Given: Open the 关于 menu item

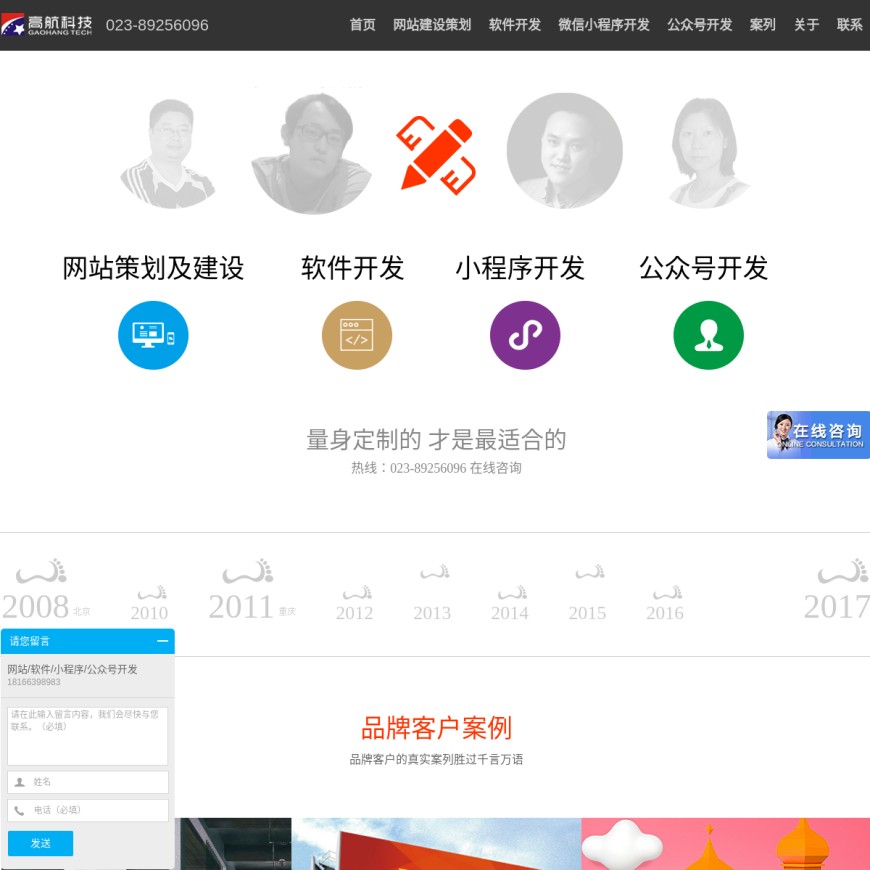Looking at the screenshot, I should pos(806,25).
